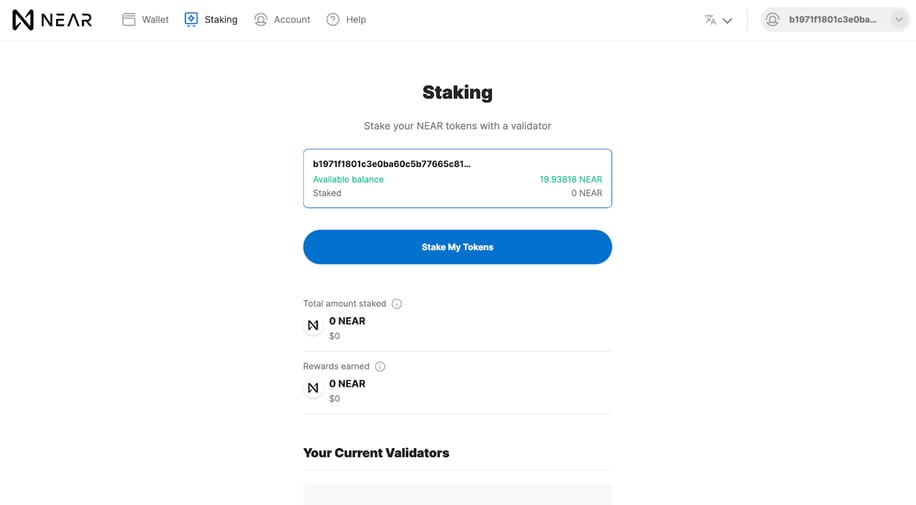The image size is (916, 505).
Task: Open the Help menu item
Action: click(x=346, y=19)
